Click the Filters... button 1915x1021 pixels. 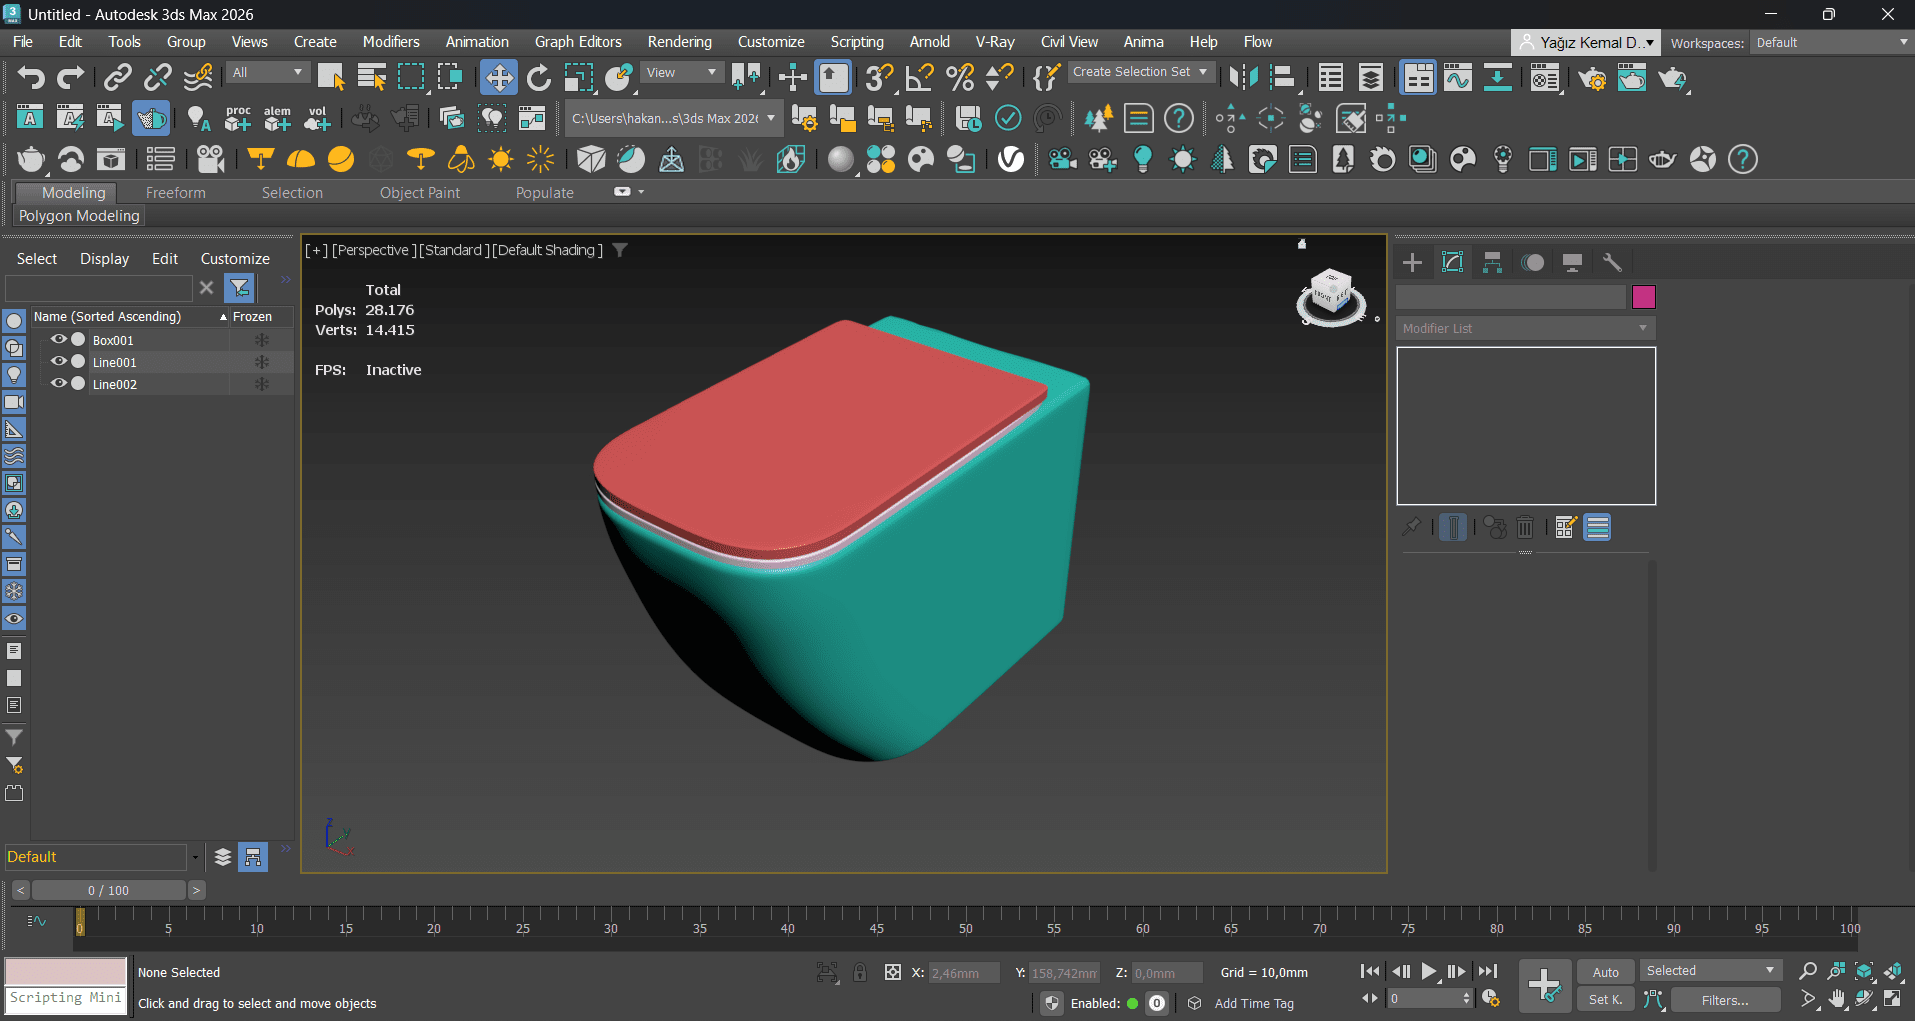pyautogui.click(x=1725, y=1000)
